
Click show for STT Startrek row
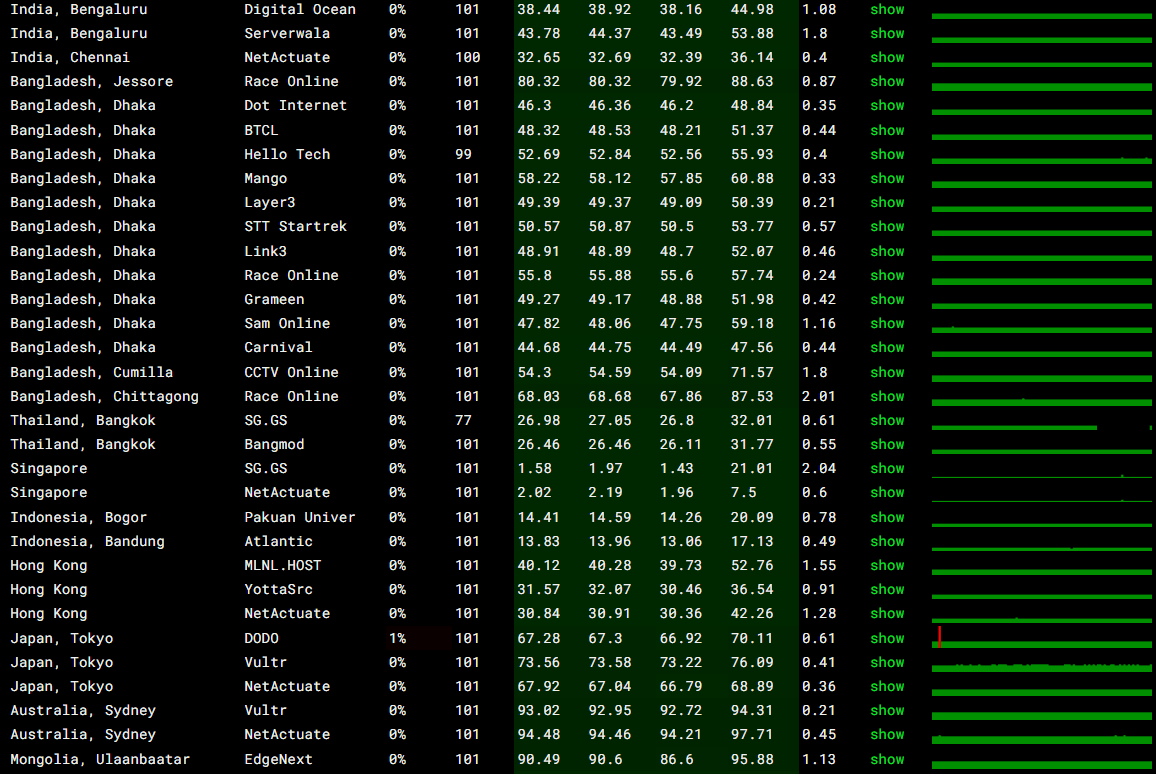887,227
